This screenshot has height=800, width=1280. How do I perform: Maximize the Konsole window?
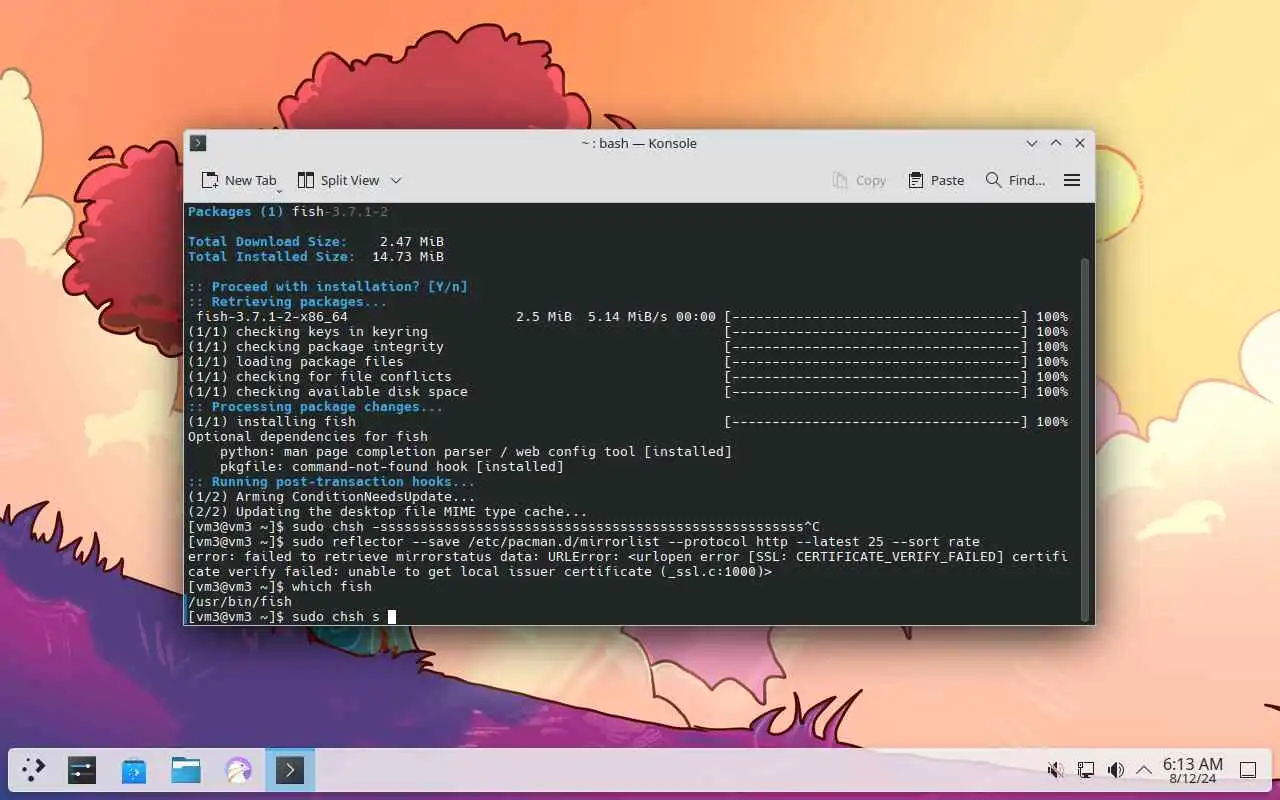pyautogui.click(x=1056, y=143)
